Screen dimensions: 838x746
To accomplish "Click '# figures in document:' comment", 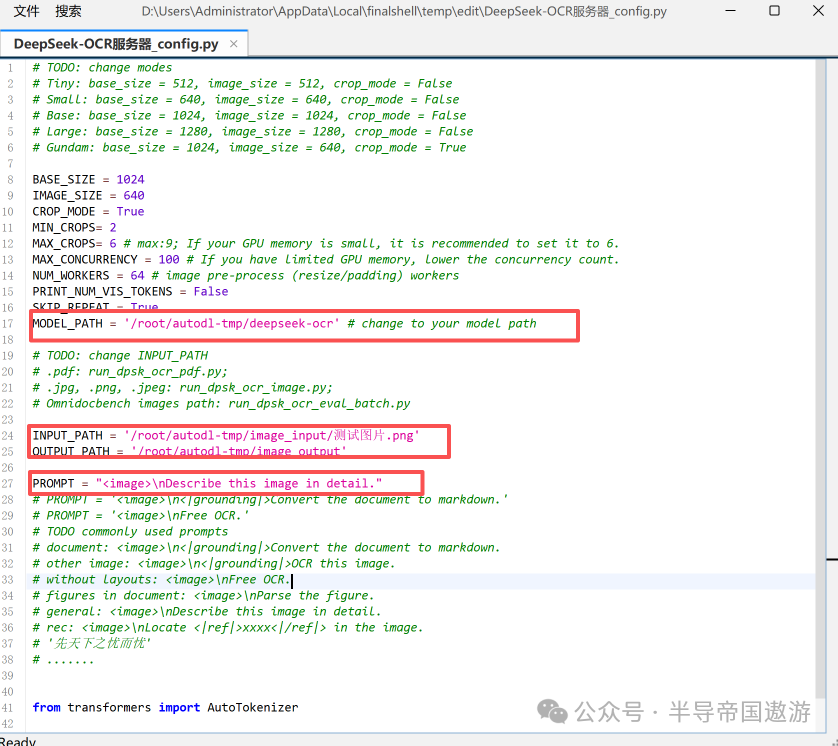I will click(x=203, y=596).
